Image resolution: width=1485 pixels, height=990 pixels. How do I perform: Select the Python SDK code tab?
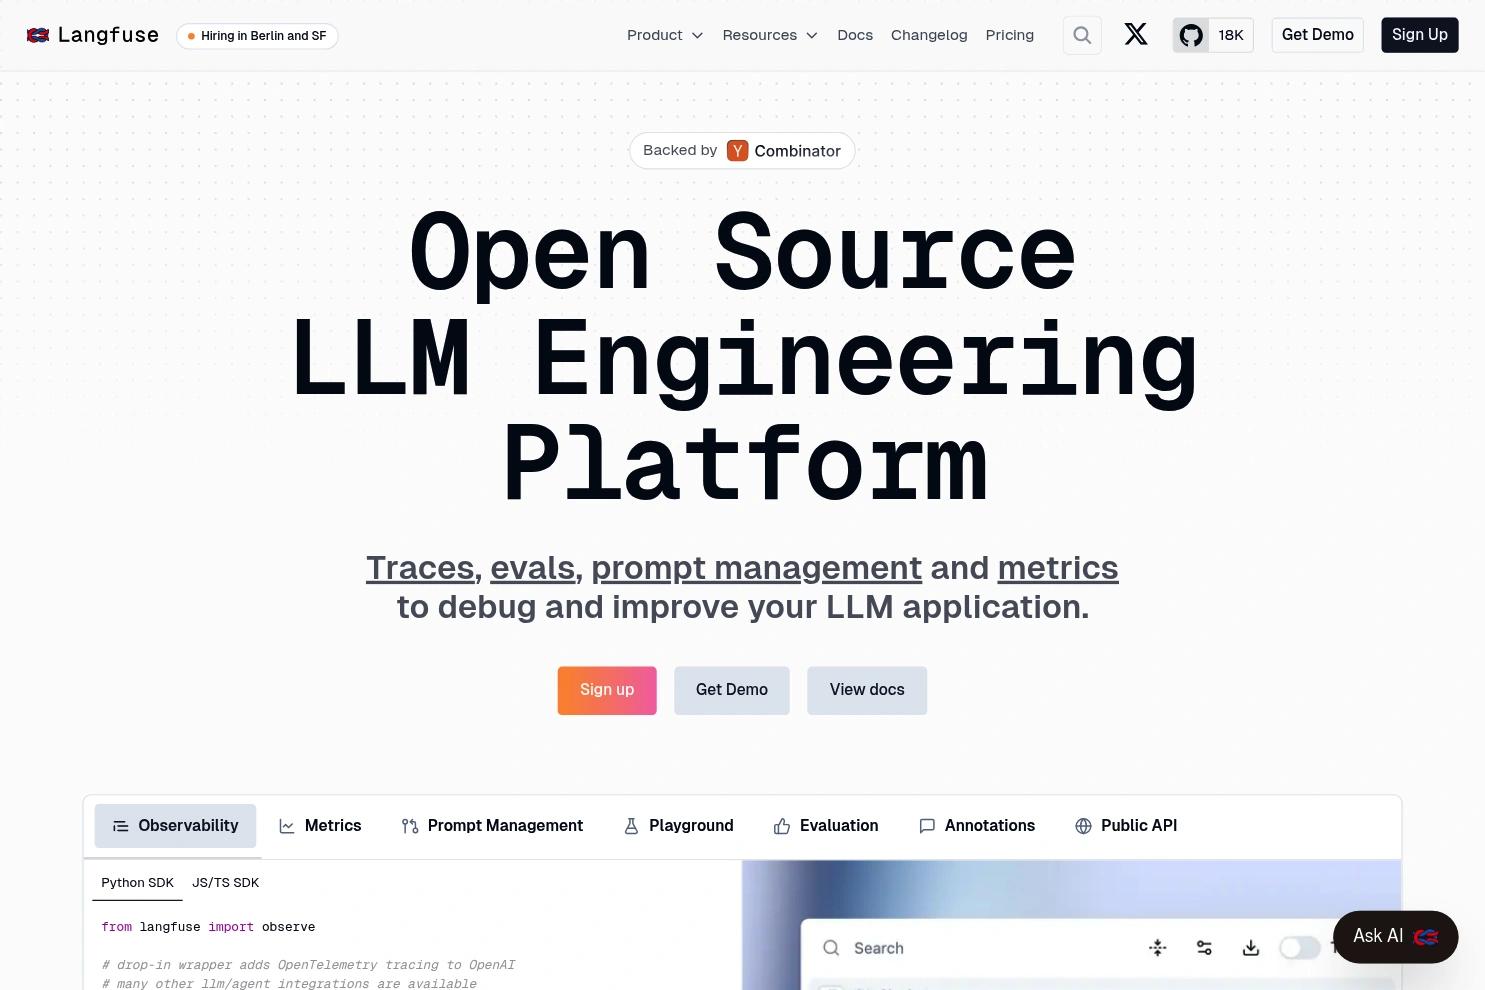point(137,883)
